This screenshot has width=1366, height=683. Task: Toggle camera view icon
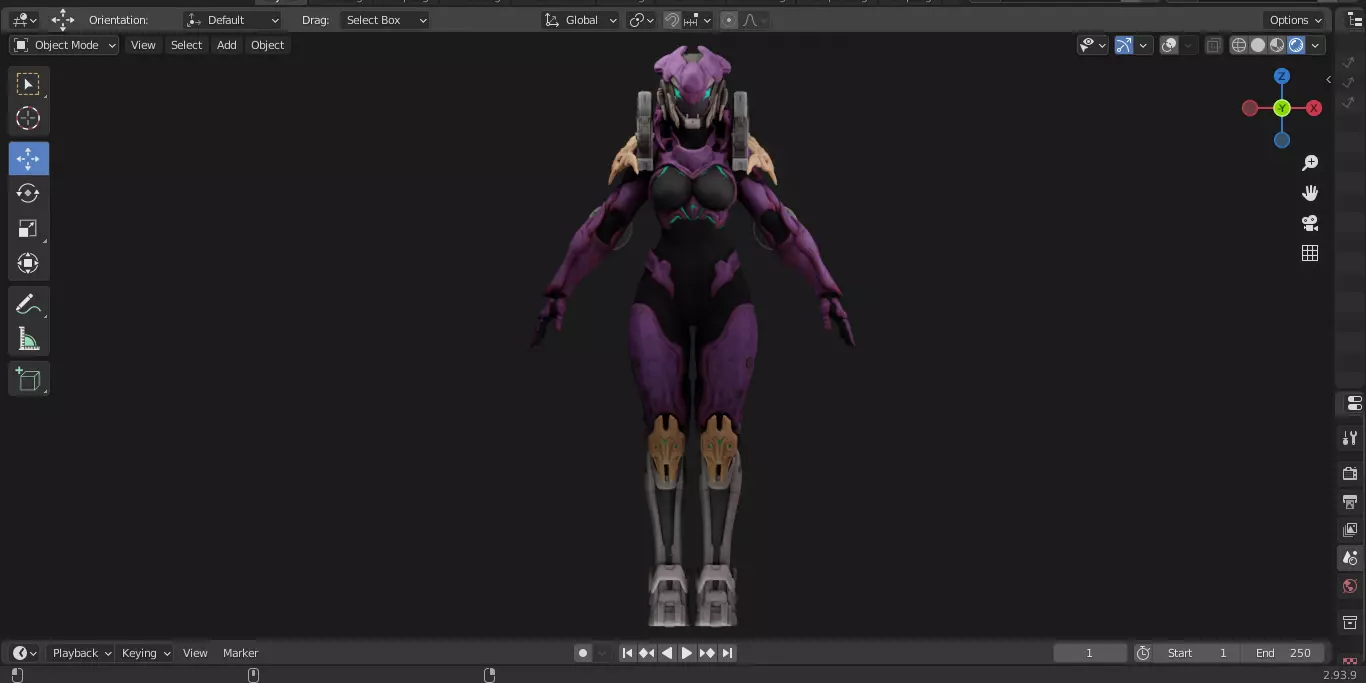tap(1310, 223)
